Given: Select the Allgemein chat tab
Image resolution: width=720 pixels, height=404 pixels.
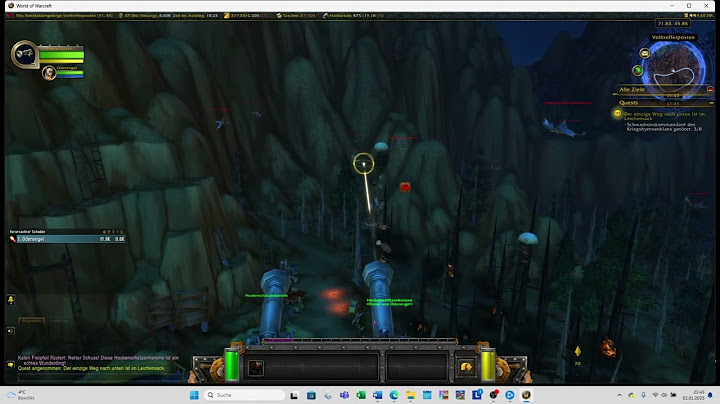Looking at the screenshot, I should point(32,320).
